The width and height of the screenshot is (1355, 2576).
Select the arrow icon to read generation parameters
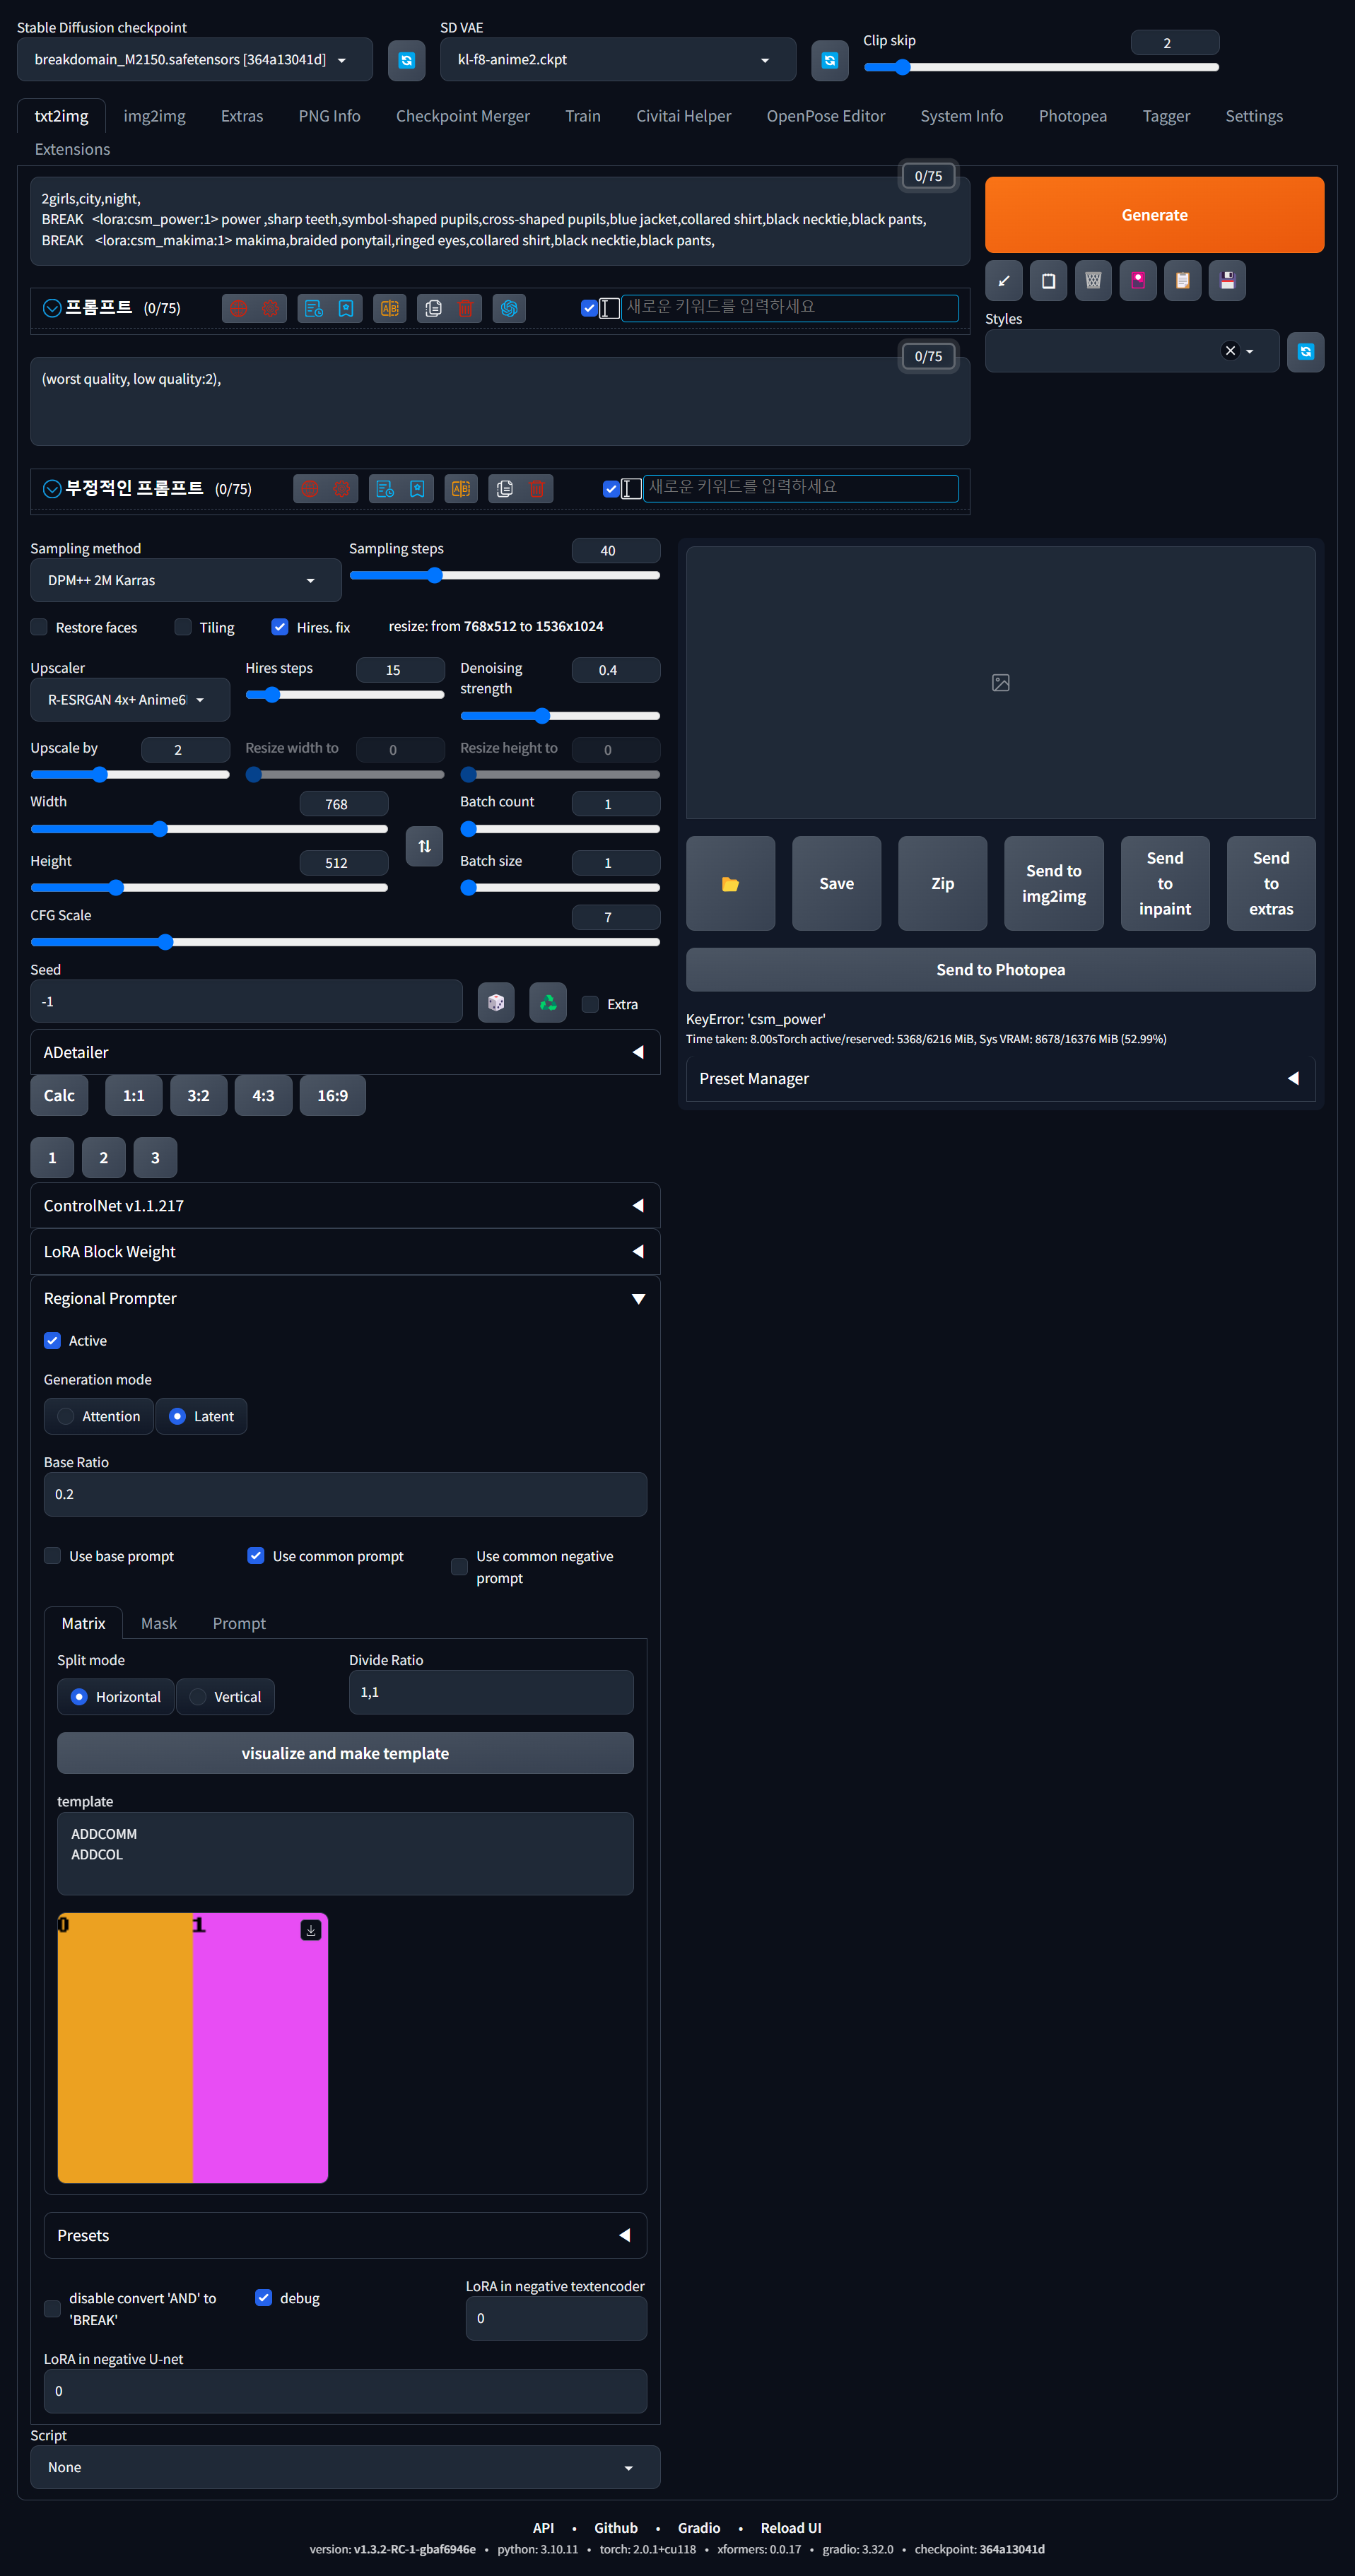coord(1004,281)
